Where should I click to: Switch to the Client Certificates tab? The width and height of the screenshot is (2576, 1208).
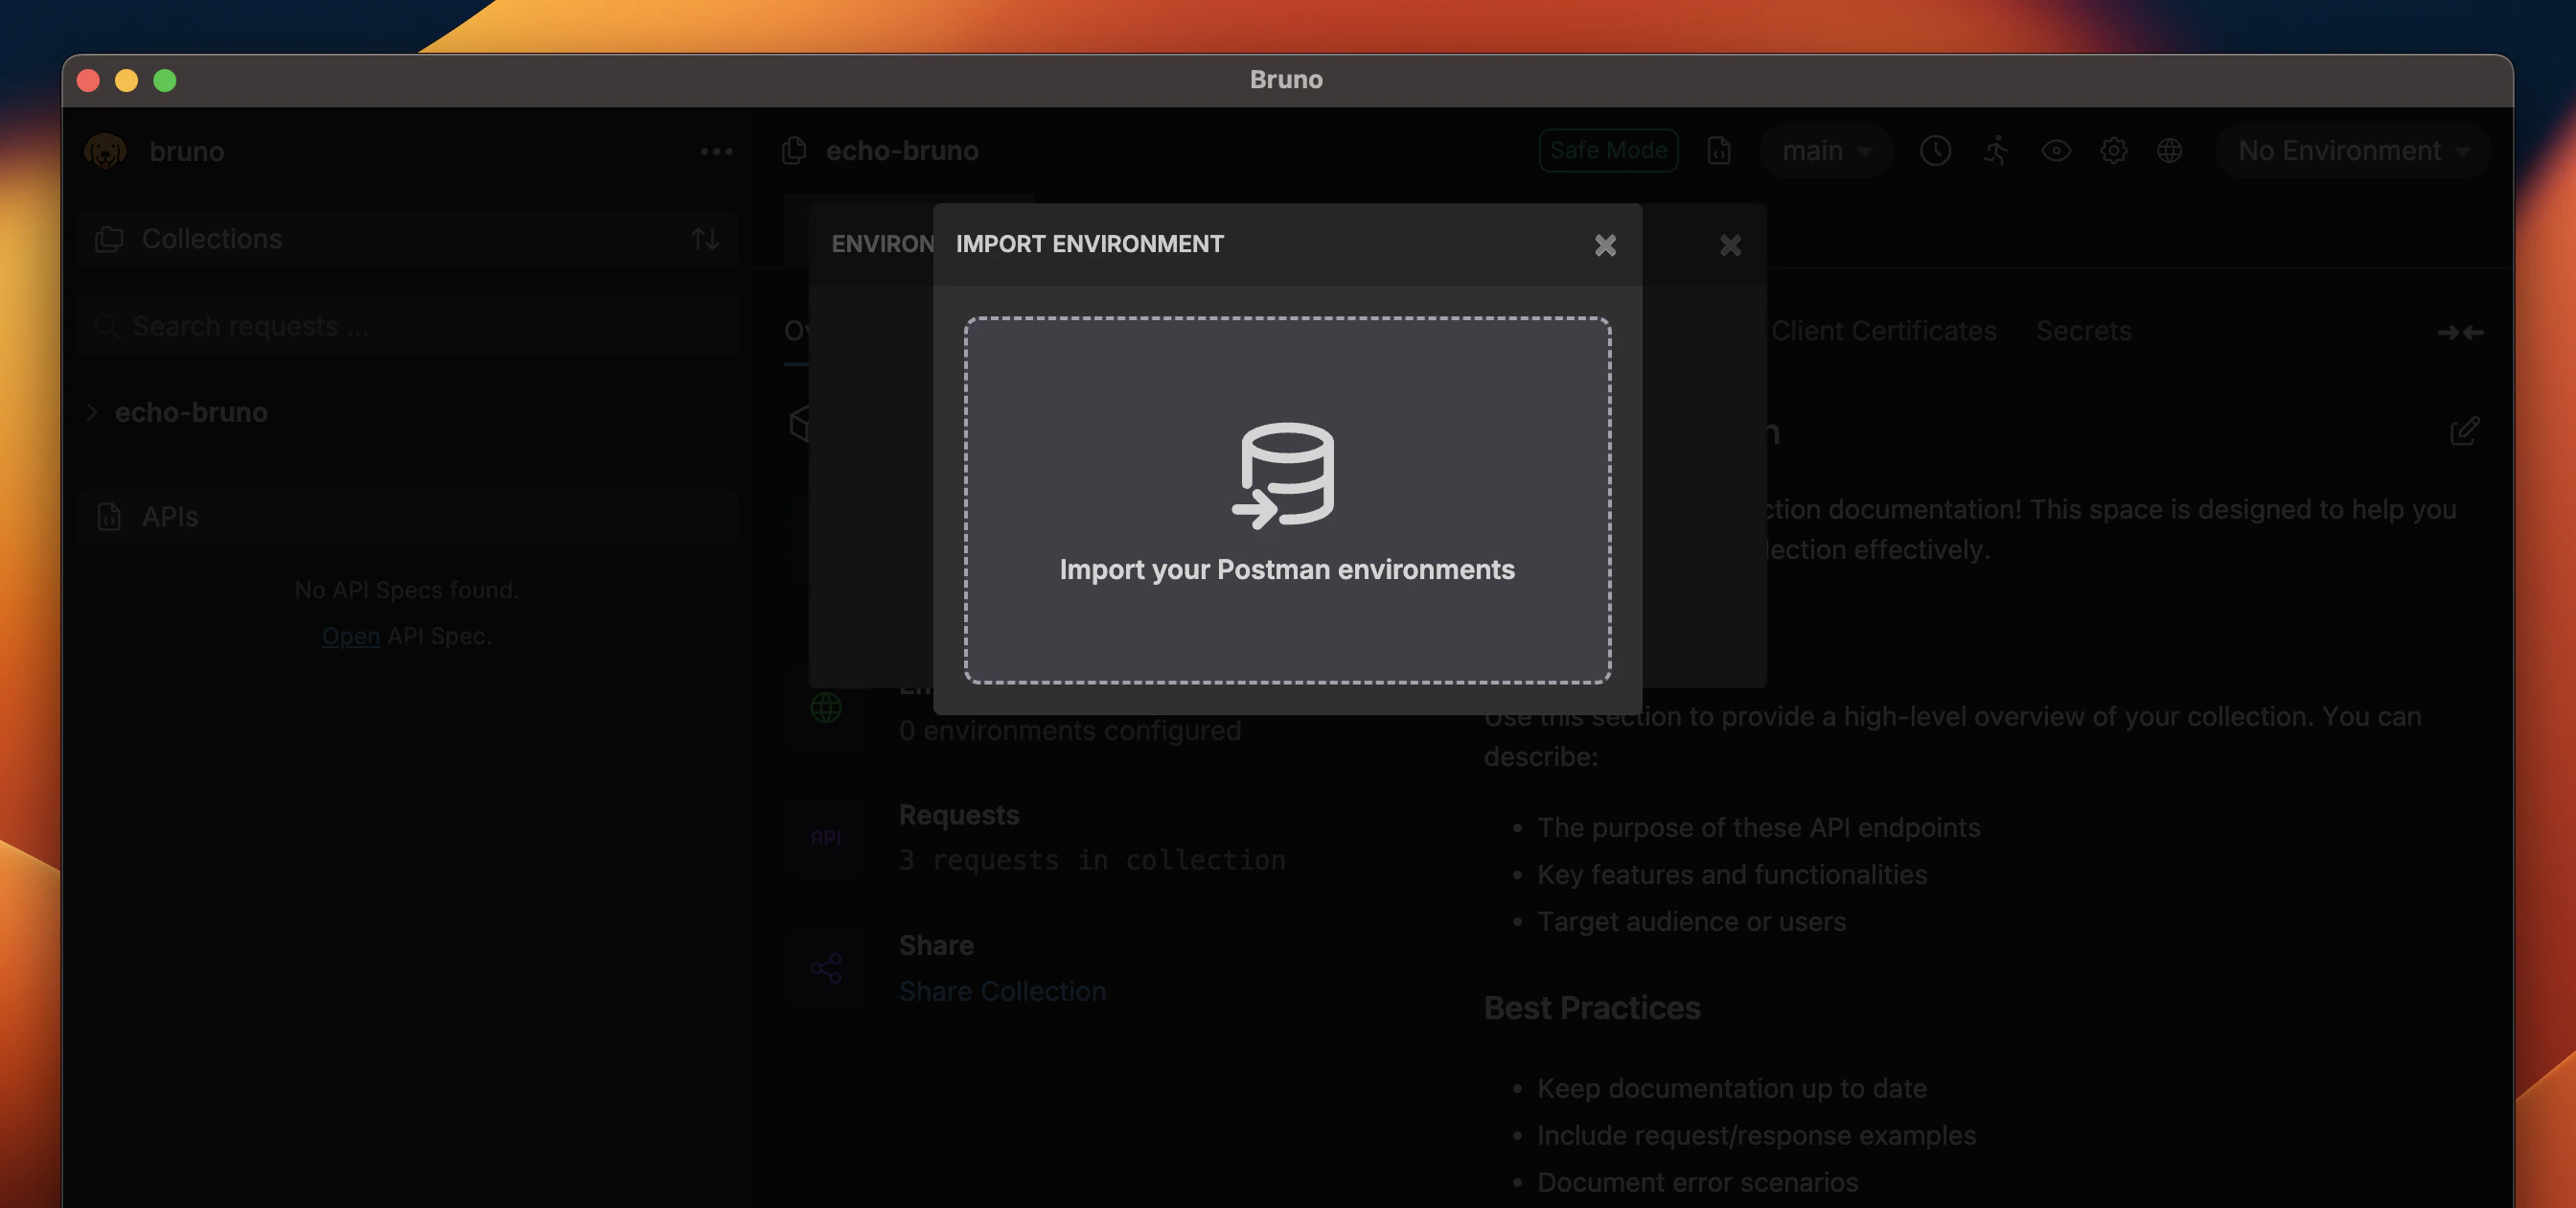1884,330
